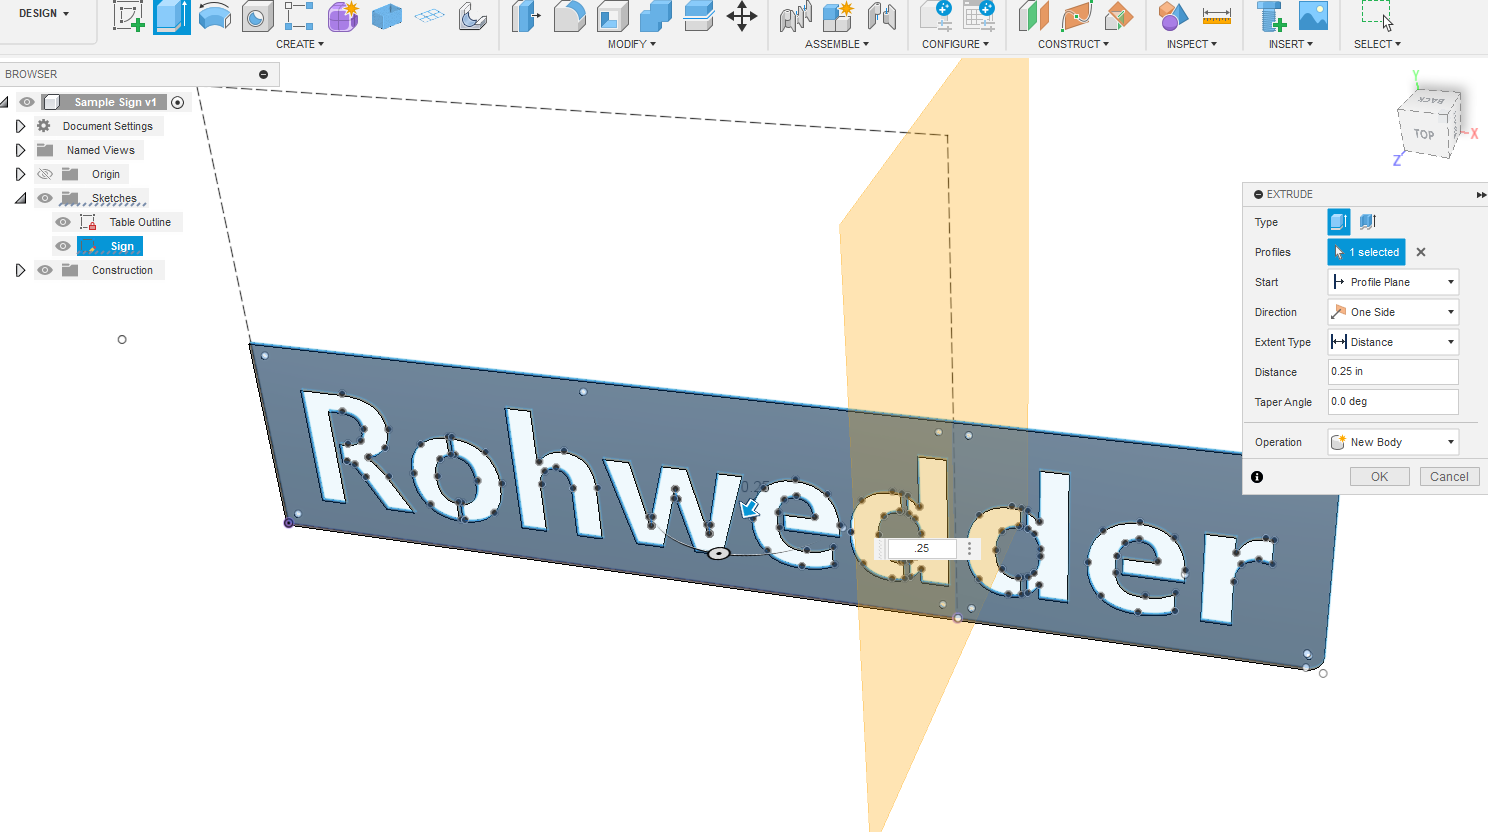1488x832 pixels.
Task: Click the Extrude dialog info icon
Action: (1257, 477)
